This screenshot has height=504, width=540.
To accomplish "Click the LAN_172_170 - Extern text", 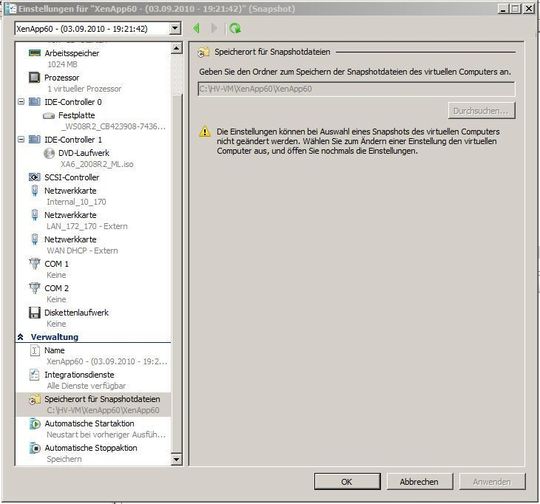I will (x=87, y=226).
